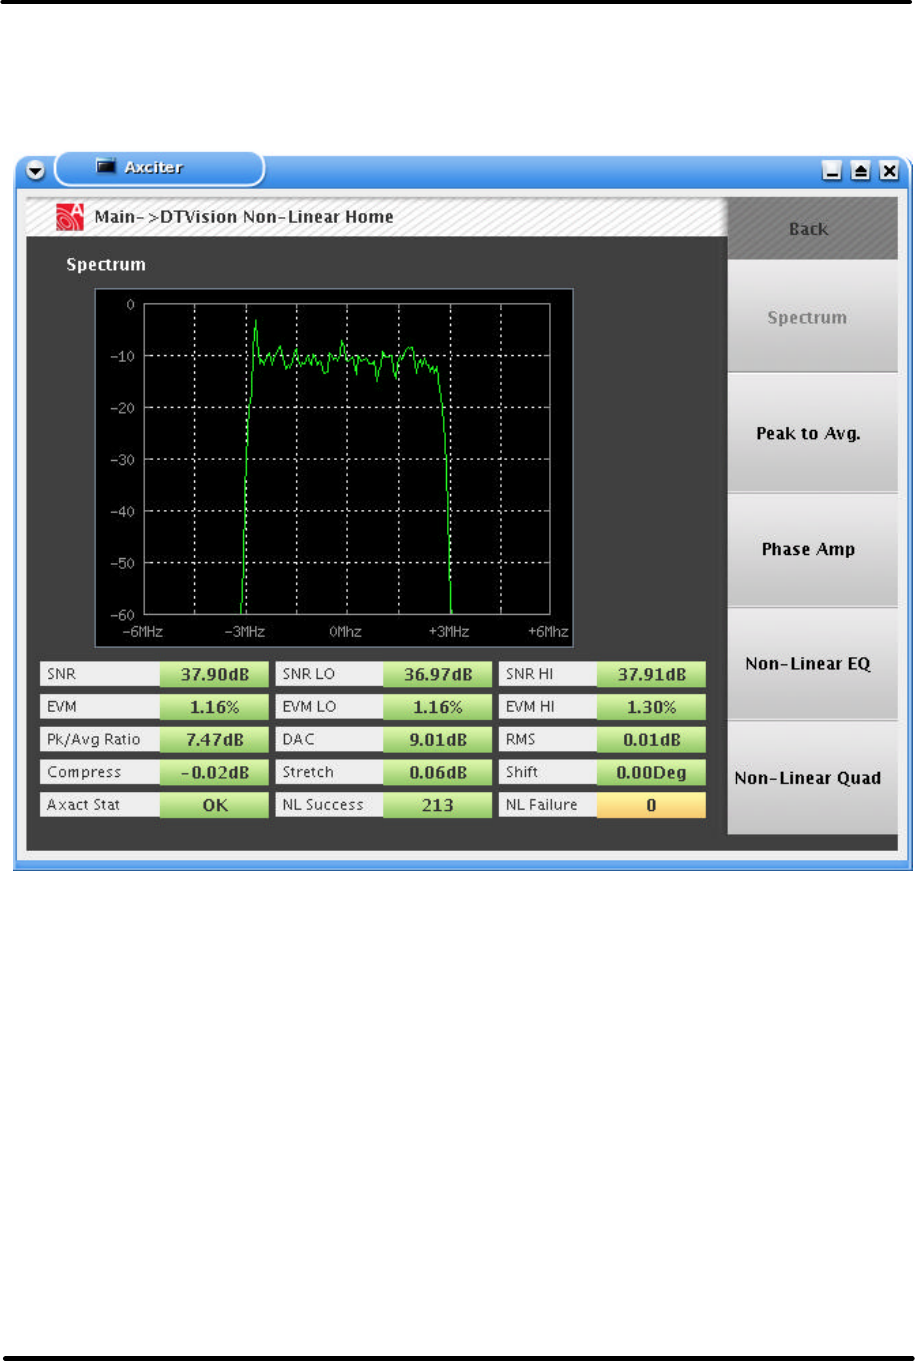The width and height of the screenshot is (915, 1361).
Task: Select the EVM HI value 1.30%
Action: tap(651, 707)
